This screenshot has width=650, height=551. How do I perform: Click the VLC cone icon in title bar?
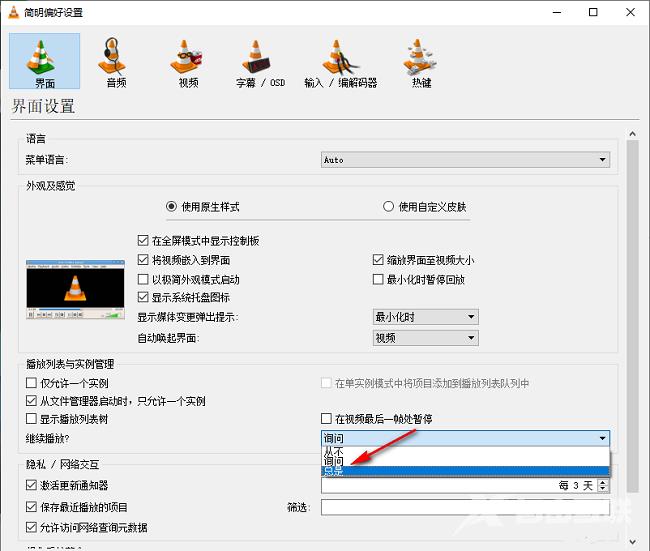pyautogui.click(x=13, y=12)
